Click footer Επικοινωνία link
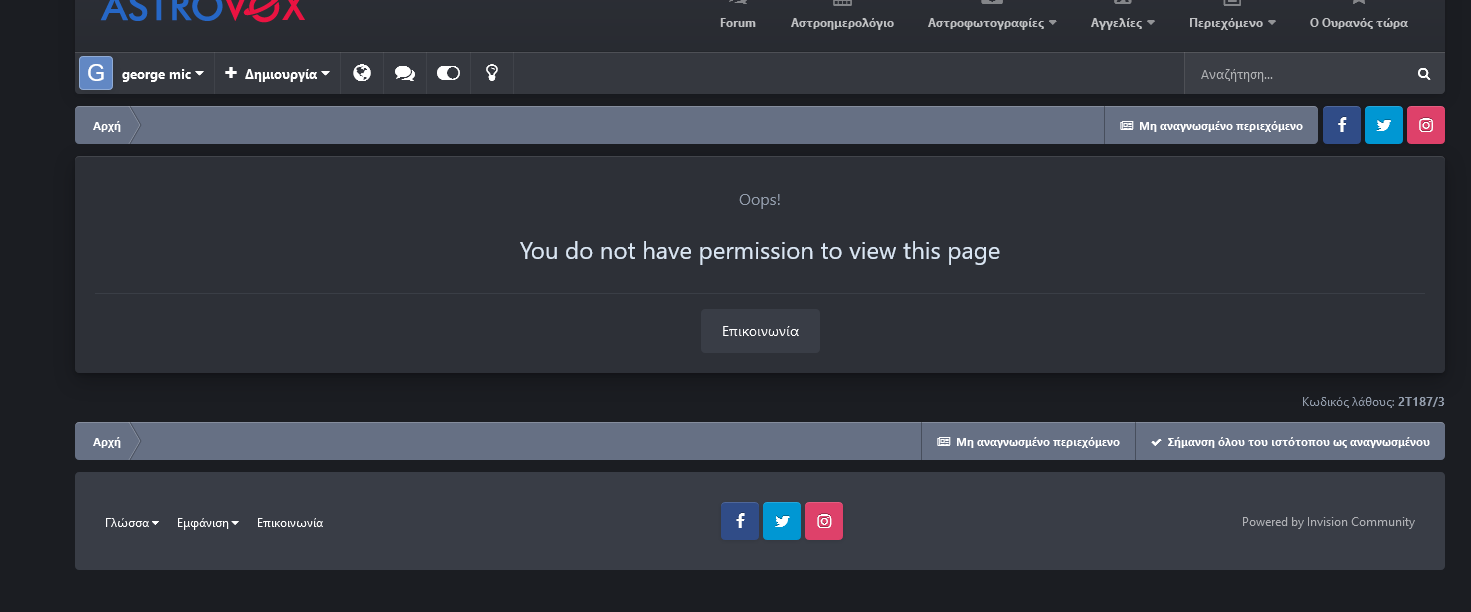The width and height of the screenshot is (1471, 612). (x=290, y=523)
